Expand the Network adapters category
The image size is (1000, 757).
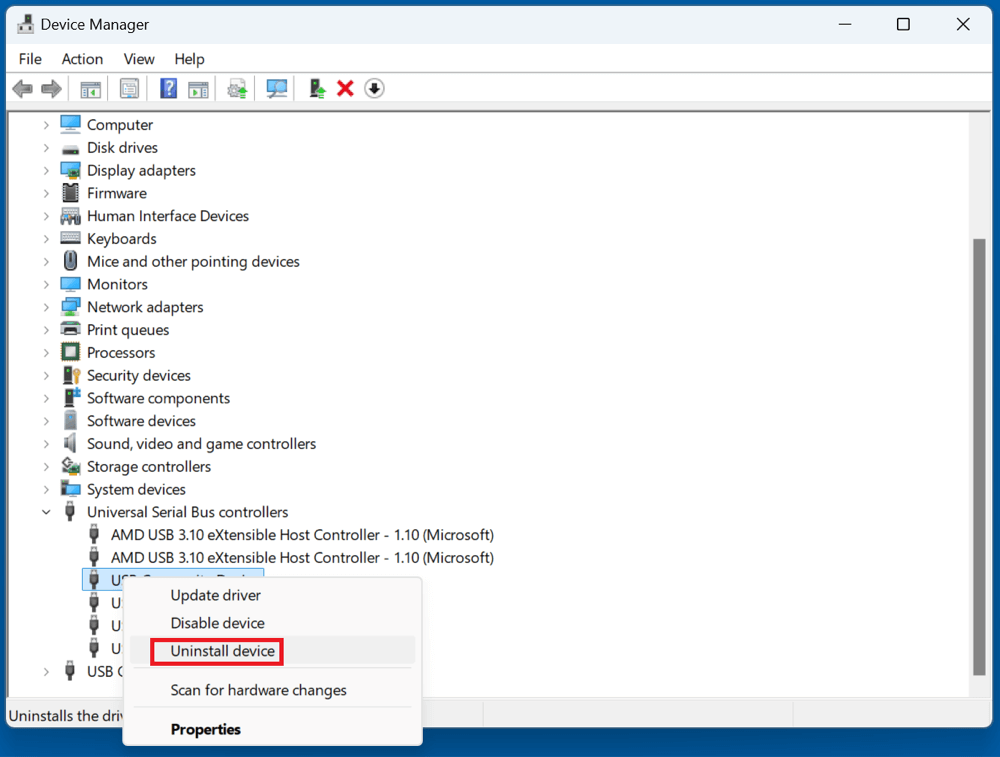[x=46, y=306]
